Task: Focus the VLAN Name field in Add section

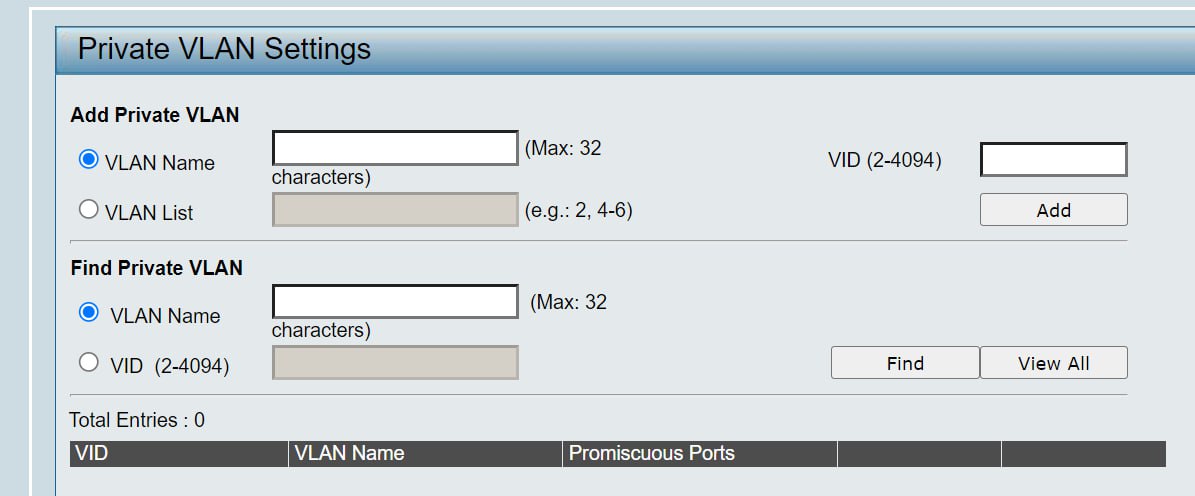Action: [396, 148]
